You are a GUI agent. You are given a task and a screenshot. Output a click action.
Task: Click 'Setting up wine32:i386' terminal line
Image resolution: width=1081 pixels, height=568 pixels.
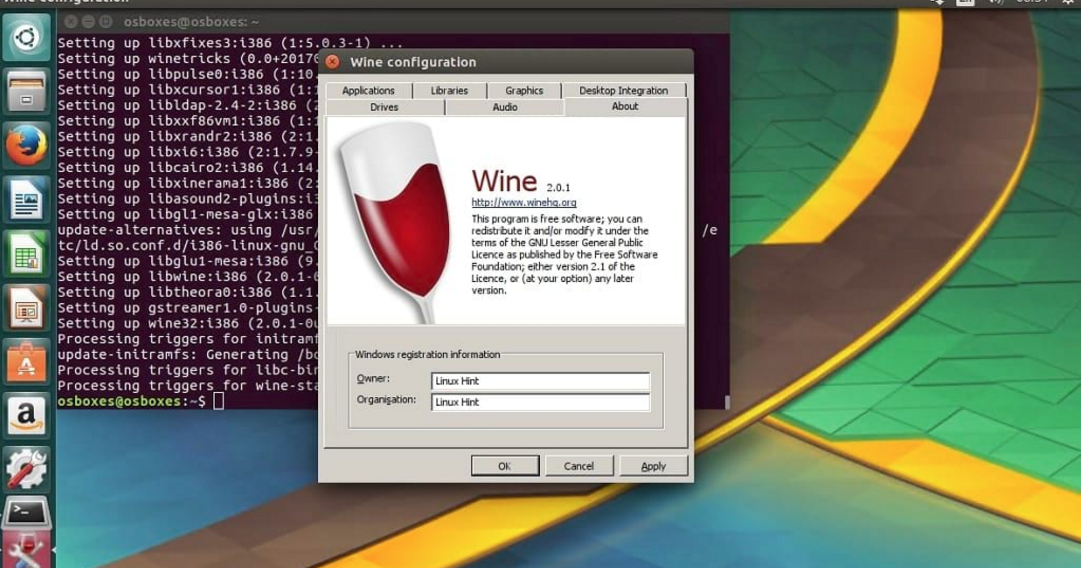point(186,323)
